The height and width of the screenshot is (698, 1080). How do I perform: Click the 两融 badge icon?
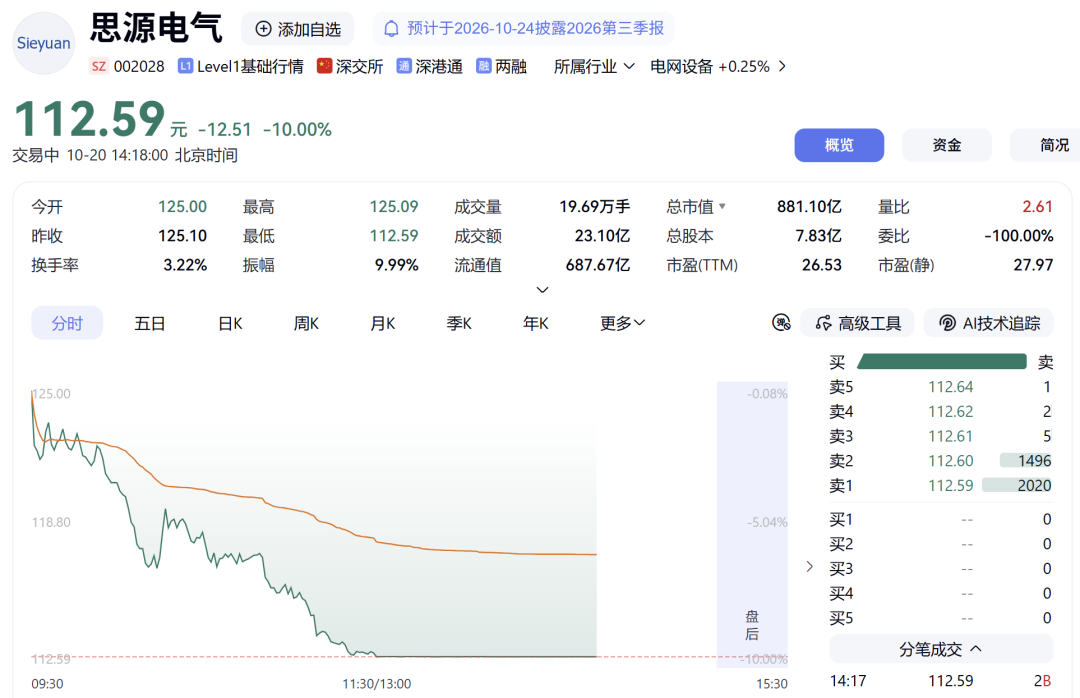click(484, 66)
